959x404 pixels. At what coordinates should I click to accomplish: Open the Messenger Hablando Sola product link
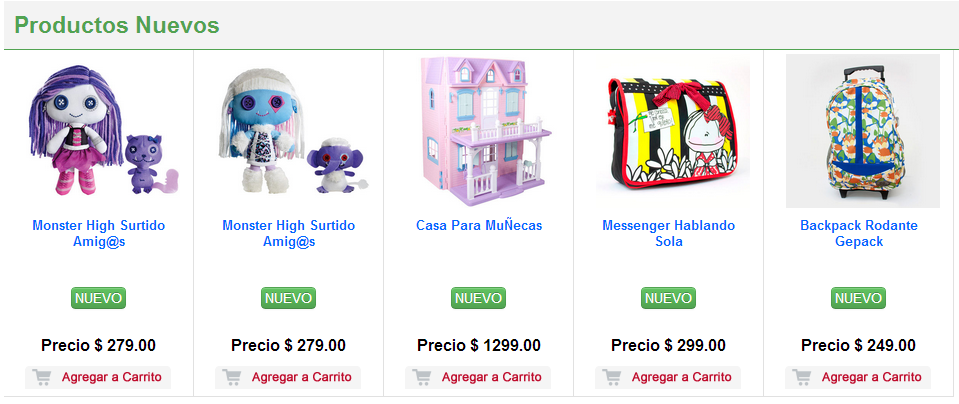(668, 233)
